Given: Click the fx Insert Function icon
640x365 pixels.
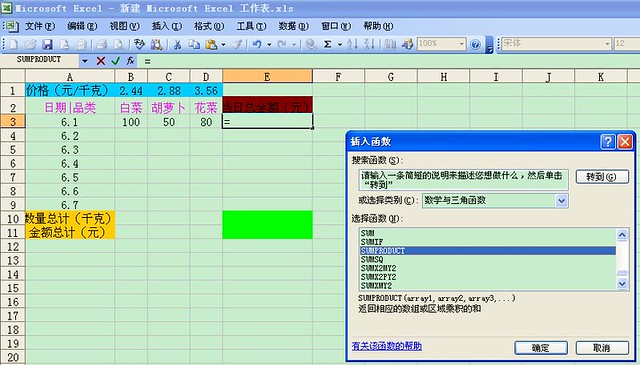Looking at the screenshot, I should [130, 61].
